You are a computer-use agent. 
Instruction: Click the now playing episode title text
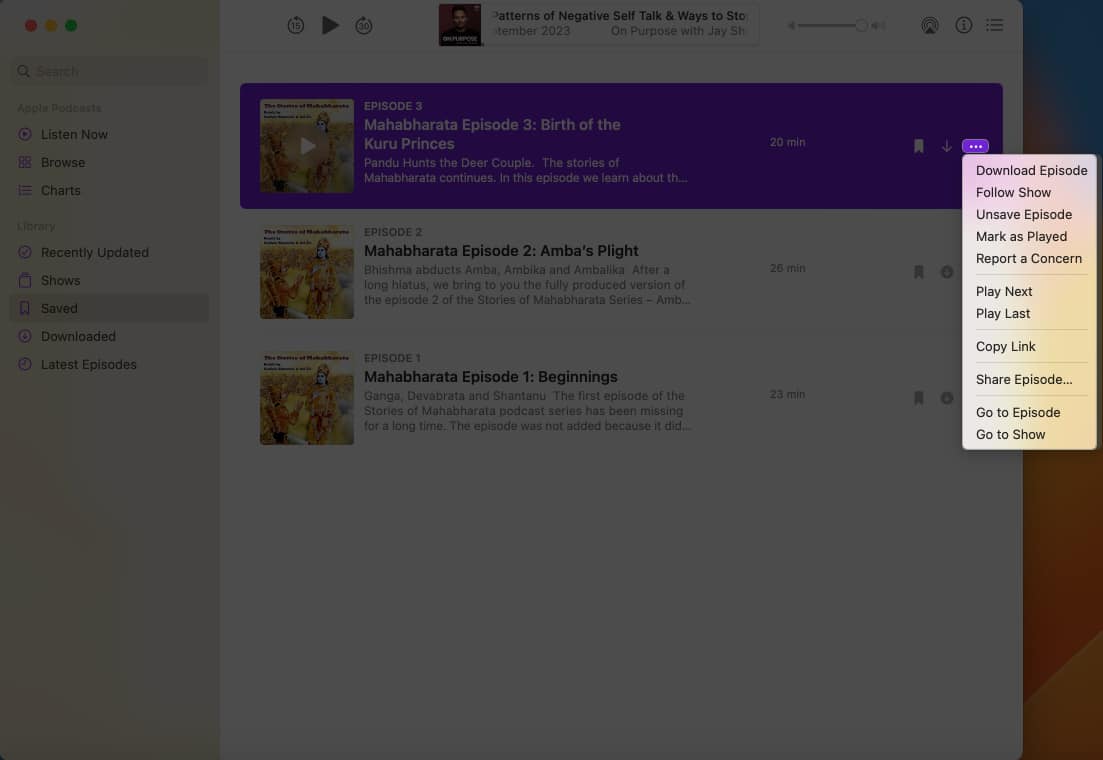pos(619,15)
